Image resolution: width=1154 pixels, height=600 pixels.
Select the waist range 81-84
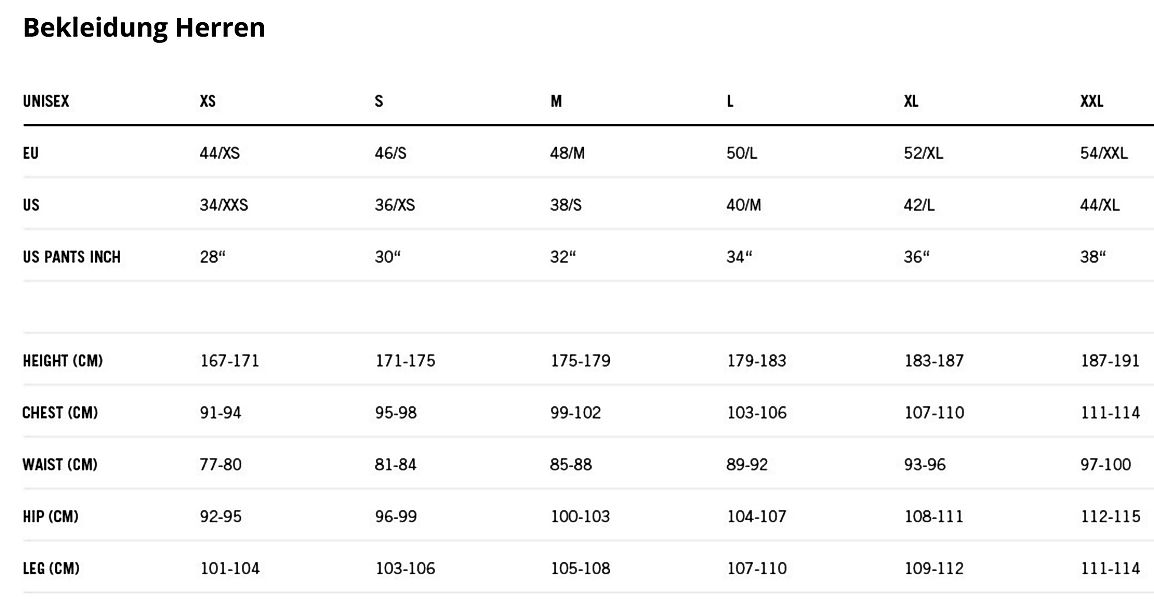pos(396,465)
